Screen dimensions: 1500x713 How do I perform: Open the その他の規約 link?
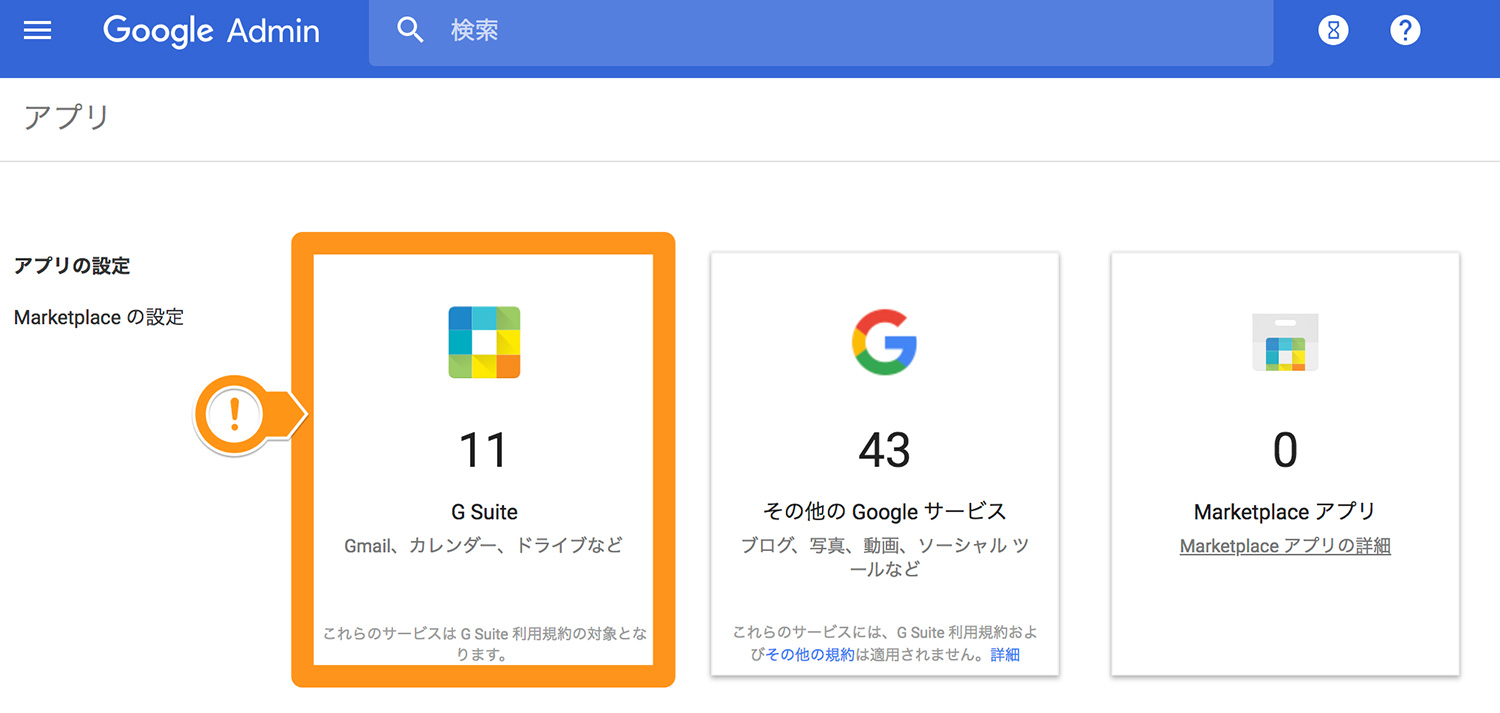coord(810,655)
